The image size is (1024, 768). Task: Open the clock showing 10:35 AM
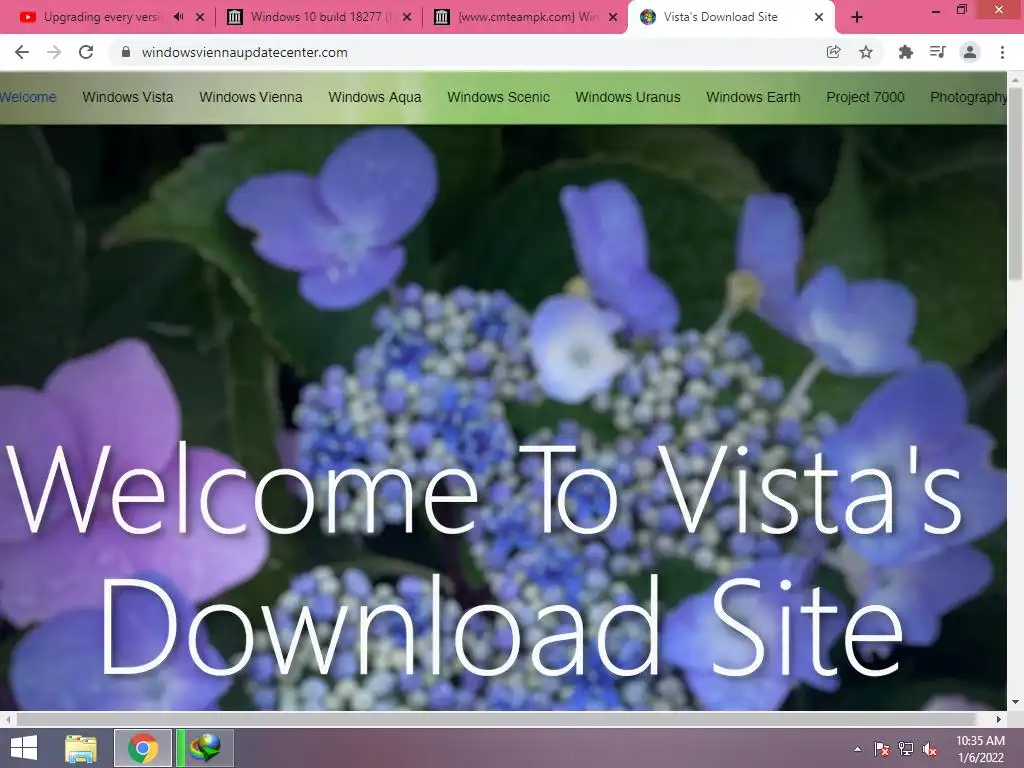pyautogui.click(x=980, y=749)
